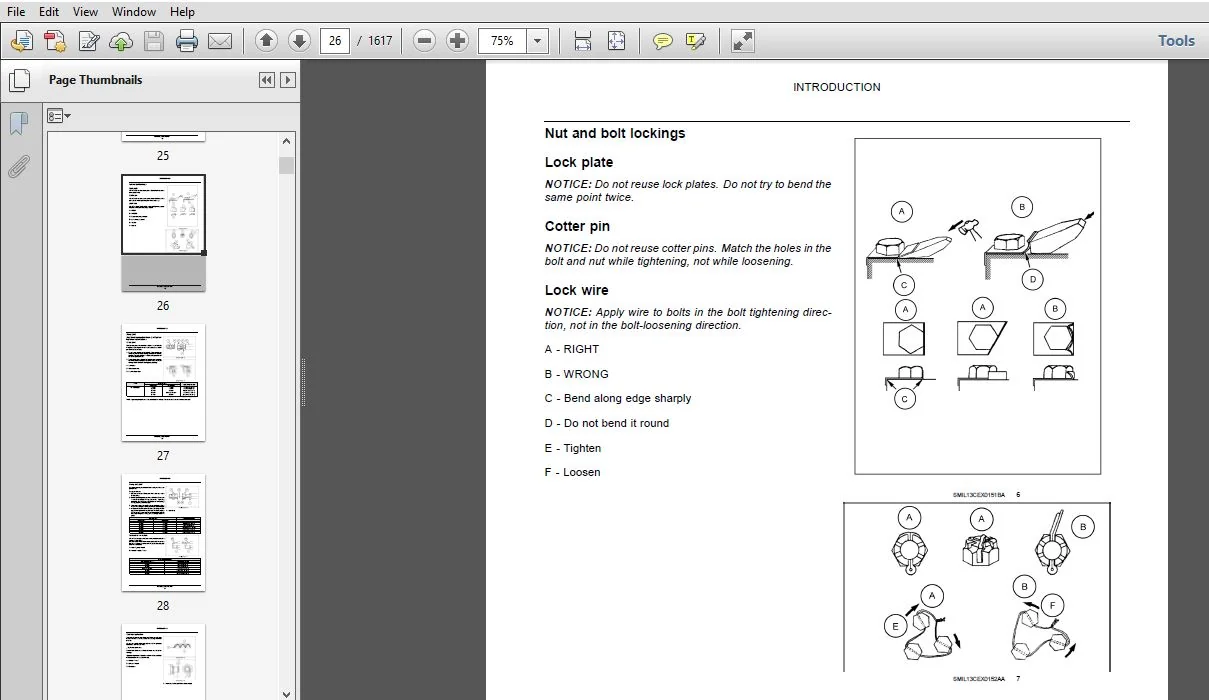Screen dimensions: 1209x700
Task: Zoom in with plus button
Action: coord(458,41)
